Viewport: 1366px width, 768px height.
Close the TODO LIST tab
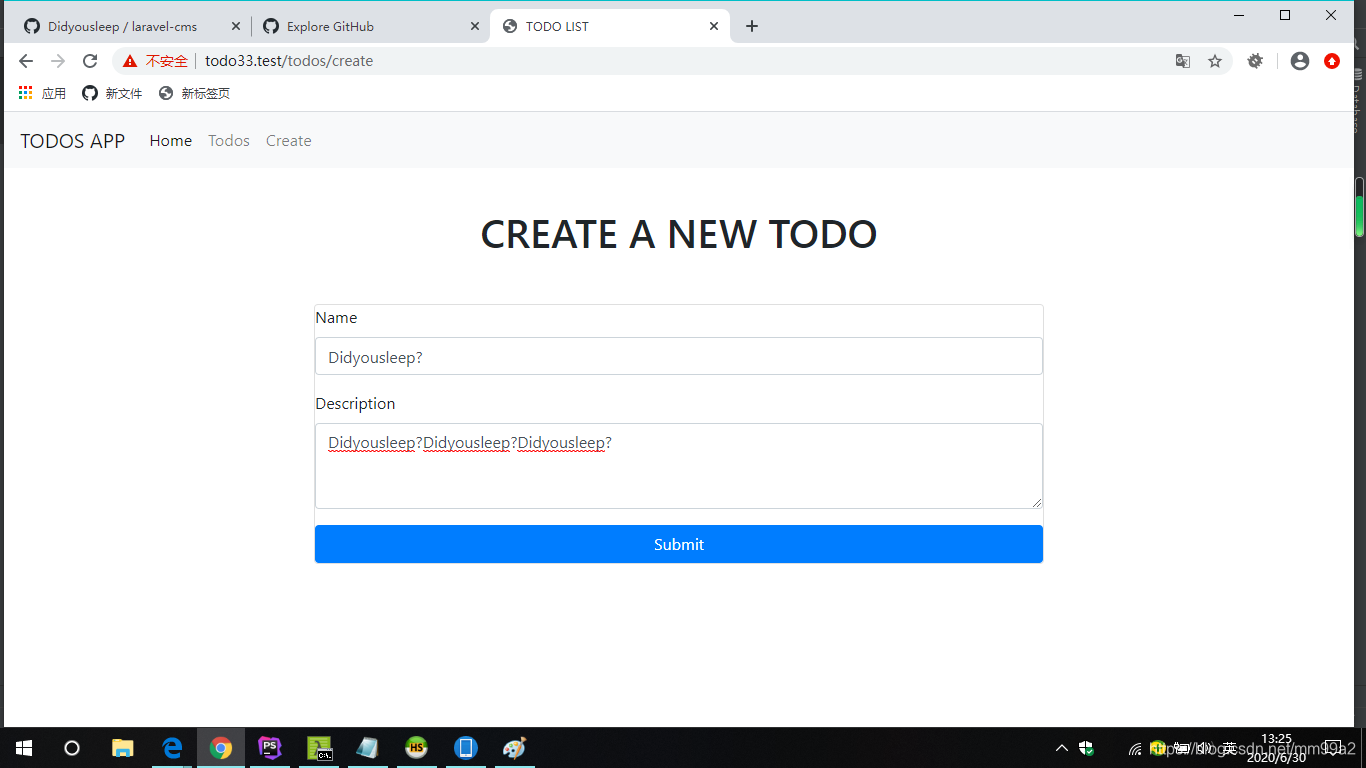click(714, 26)
